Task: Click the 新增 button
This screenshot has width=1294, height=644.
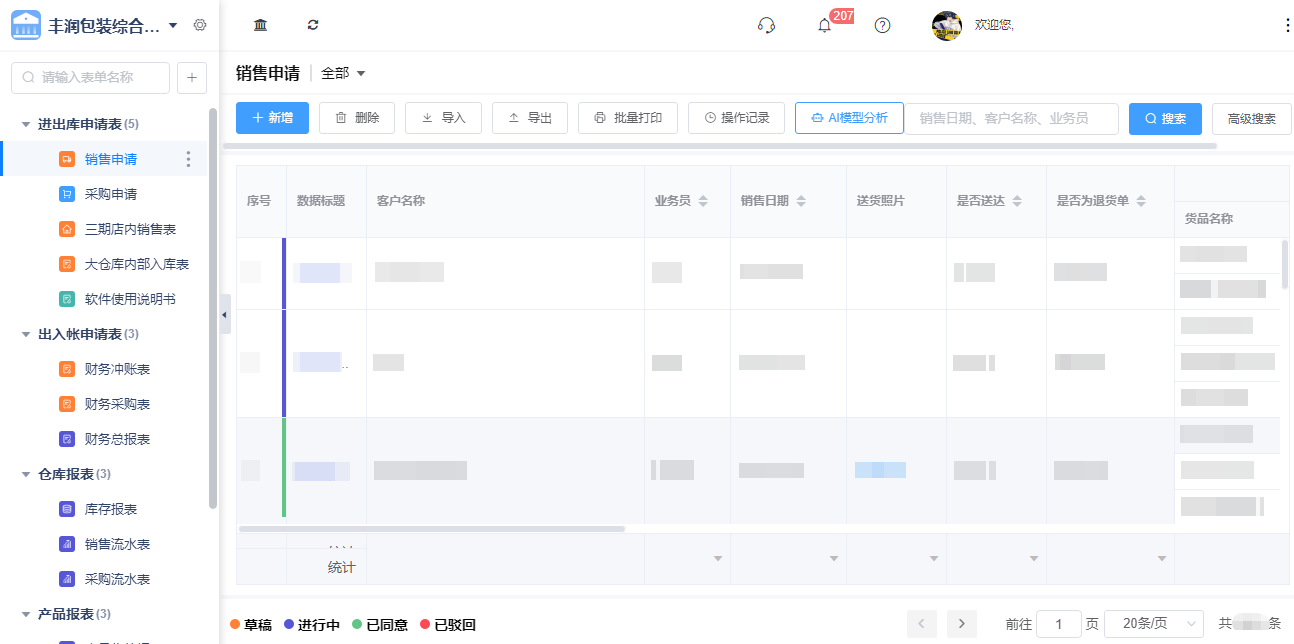Action: (x=272, y=118)
